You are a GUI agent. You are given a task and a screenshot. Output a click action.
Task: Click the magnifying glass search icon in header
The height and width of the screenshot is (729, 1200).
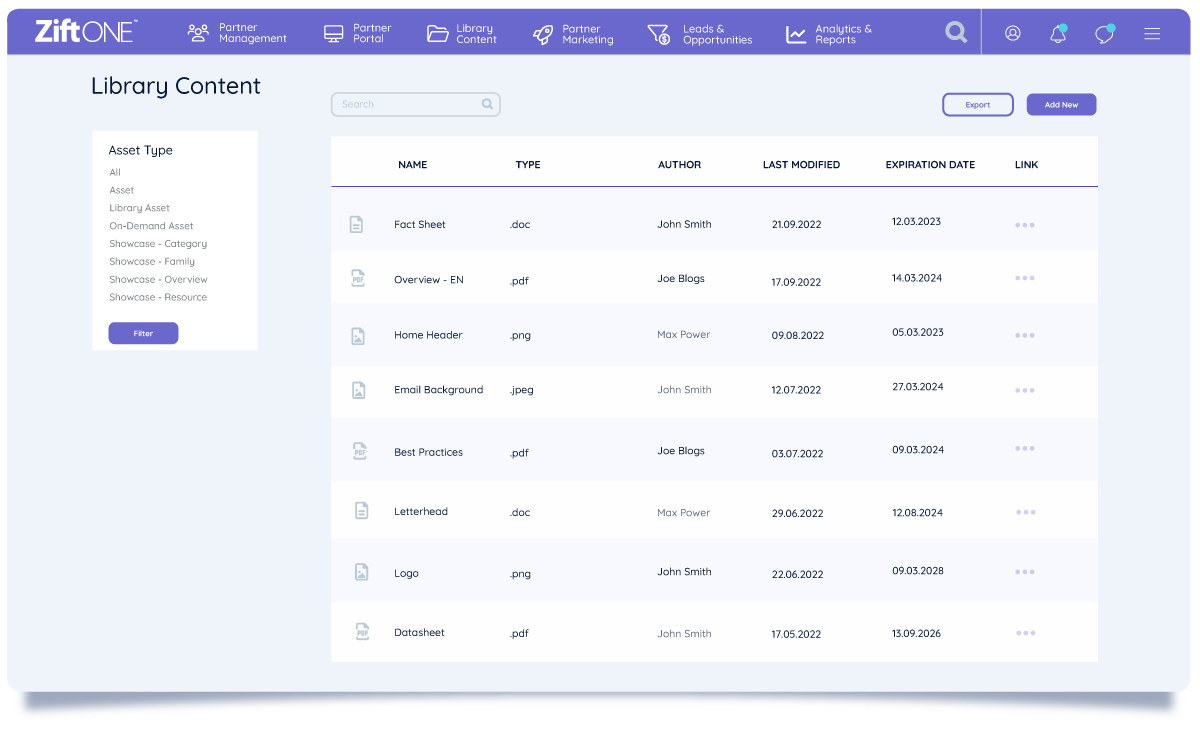pos(956,33)
